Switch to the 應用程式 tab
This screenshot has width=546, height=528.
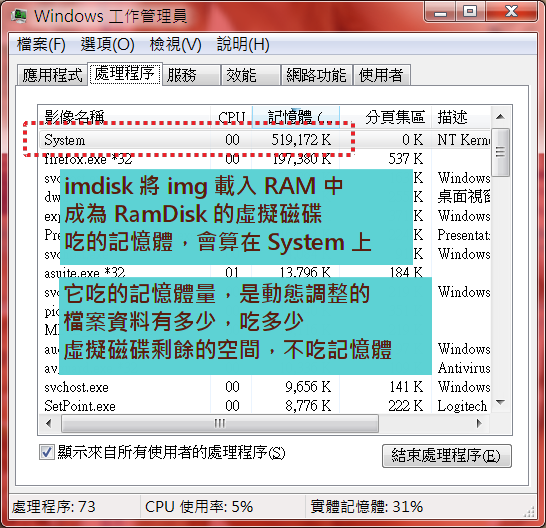(x=52, y=75)
